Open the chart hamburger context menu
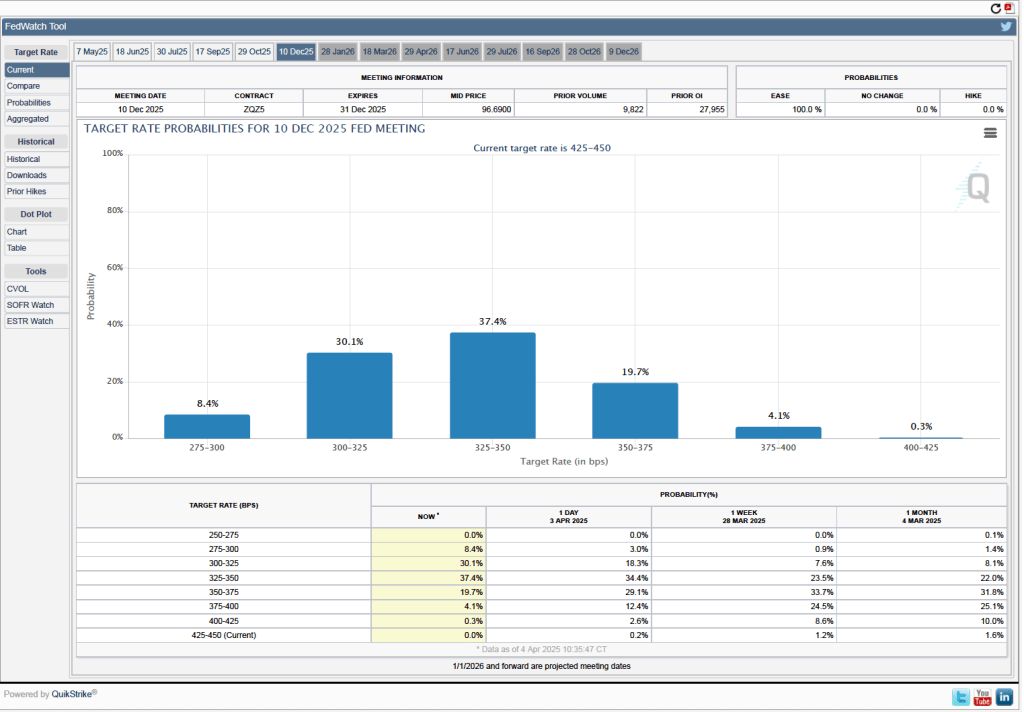The height and width of the screenshot is (712, 1024). [x=990, y=132]
